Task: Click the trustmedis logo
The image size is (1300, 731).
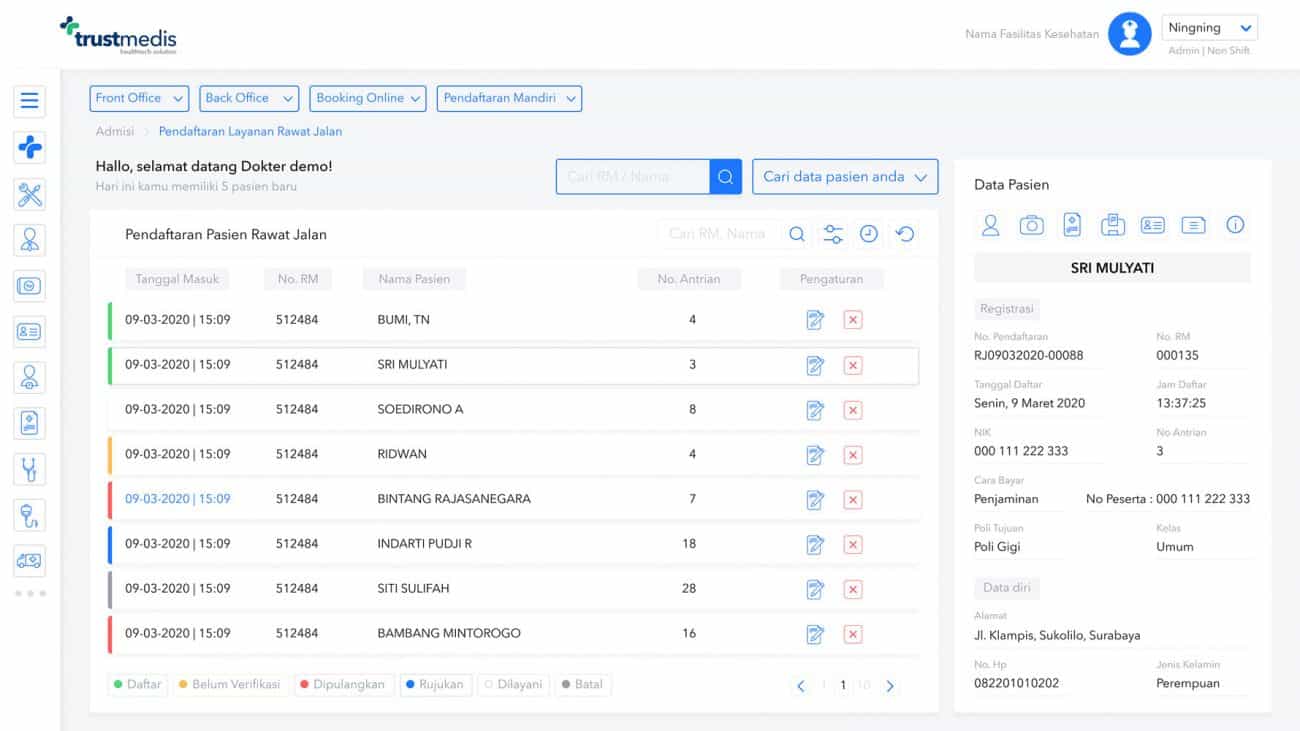Action: (118, 35)
